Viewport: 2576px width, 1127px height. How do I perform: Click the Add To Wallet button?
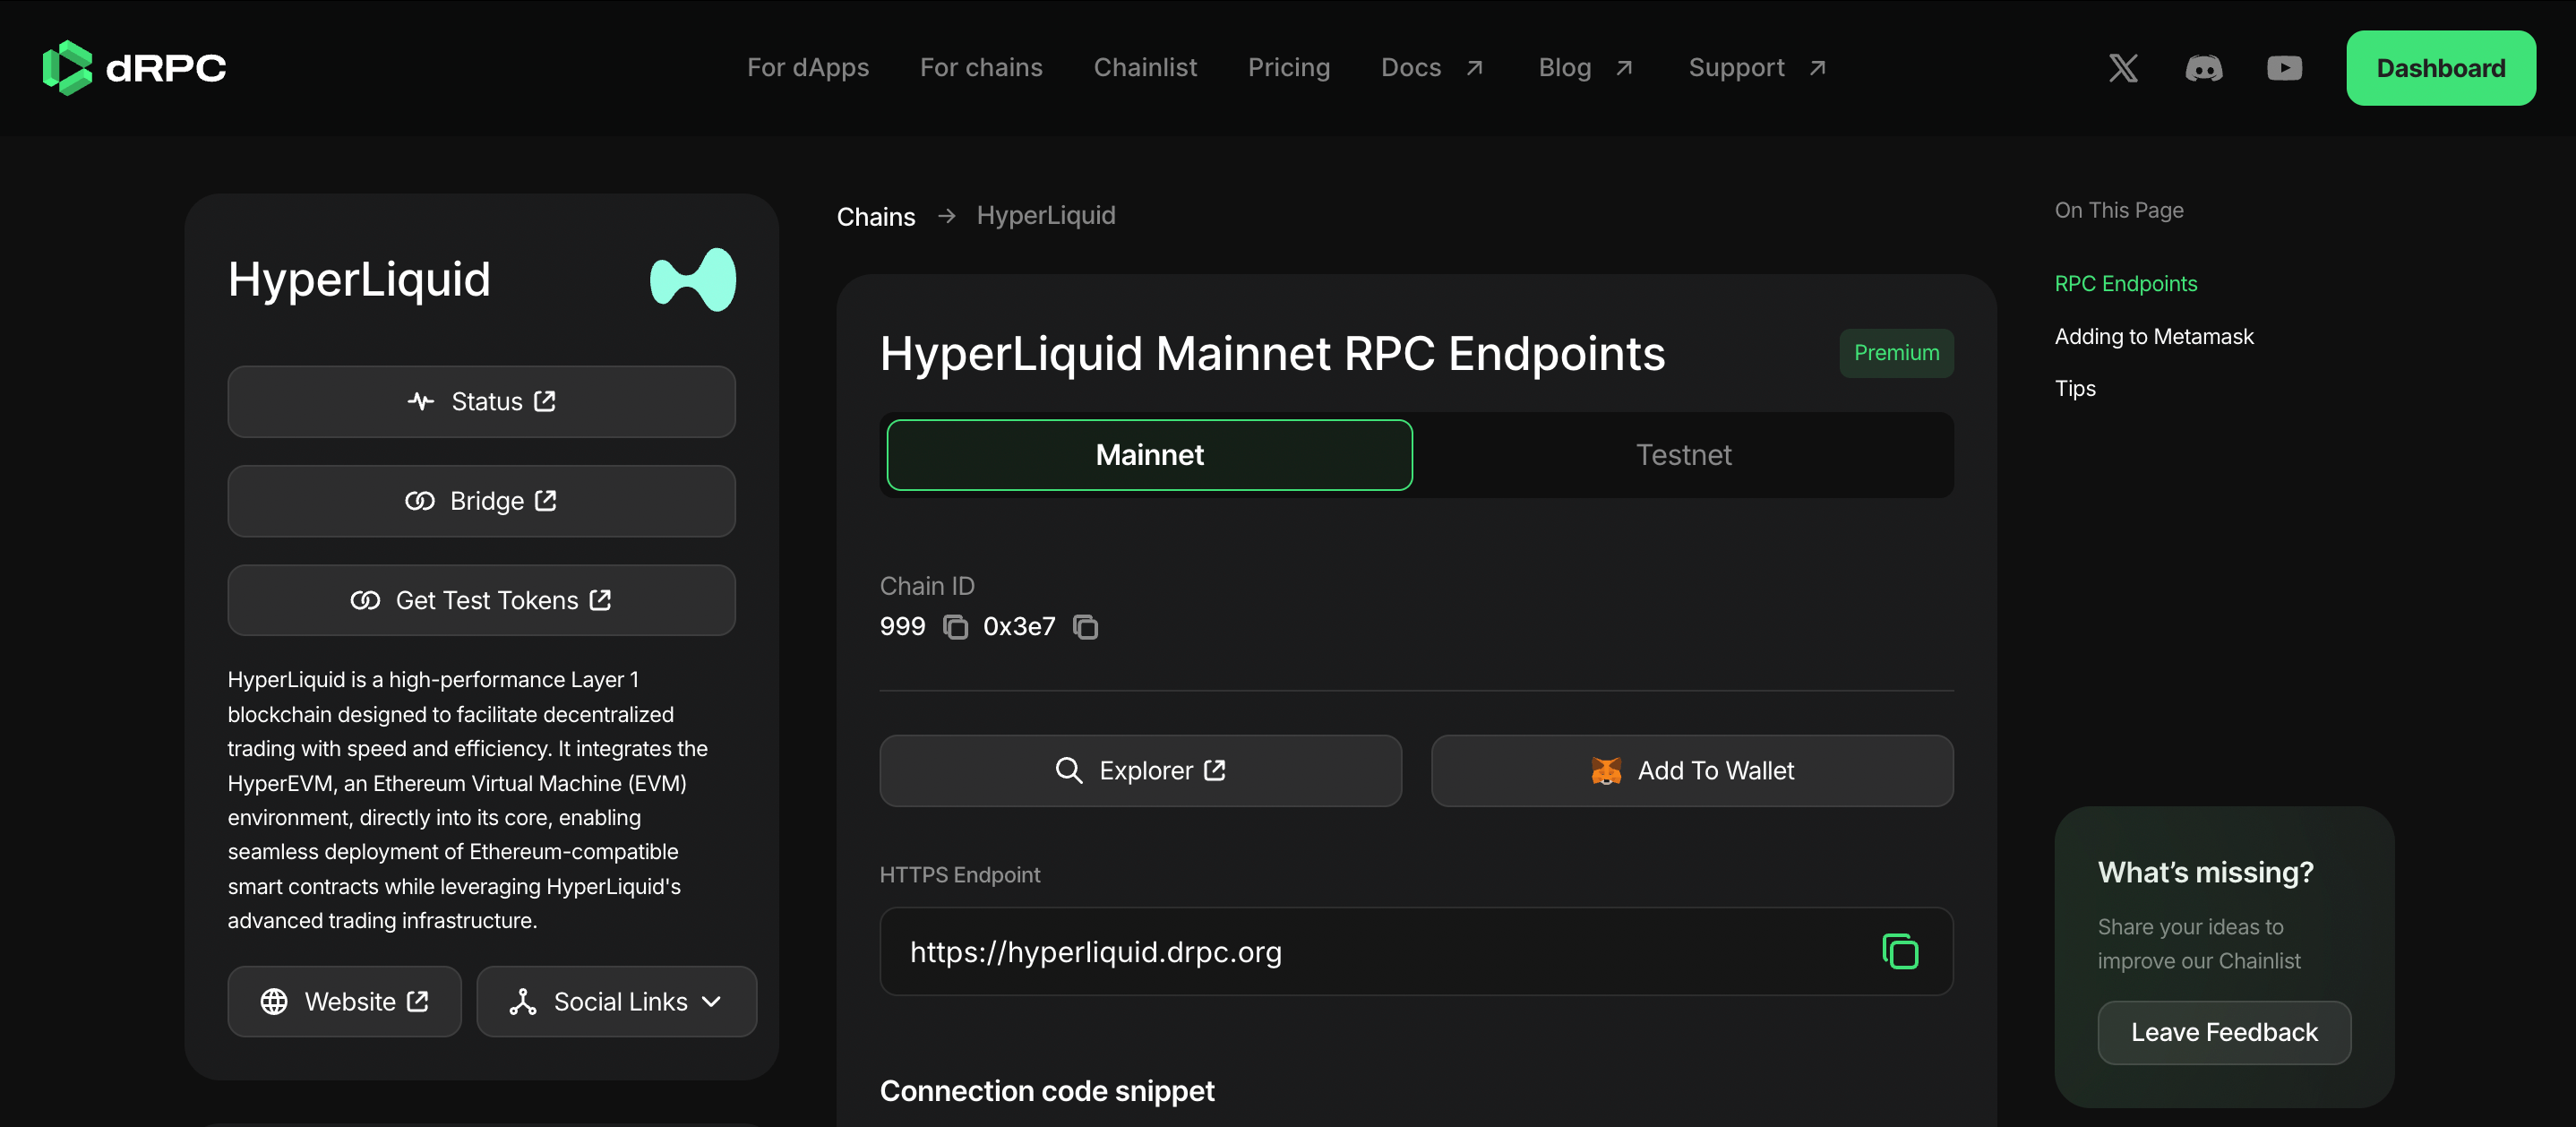coord(1691,771)
